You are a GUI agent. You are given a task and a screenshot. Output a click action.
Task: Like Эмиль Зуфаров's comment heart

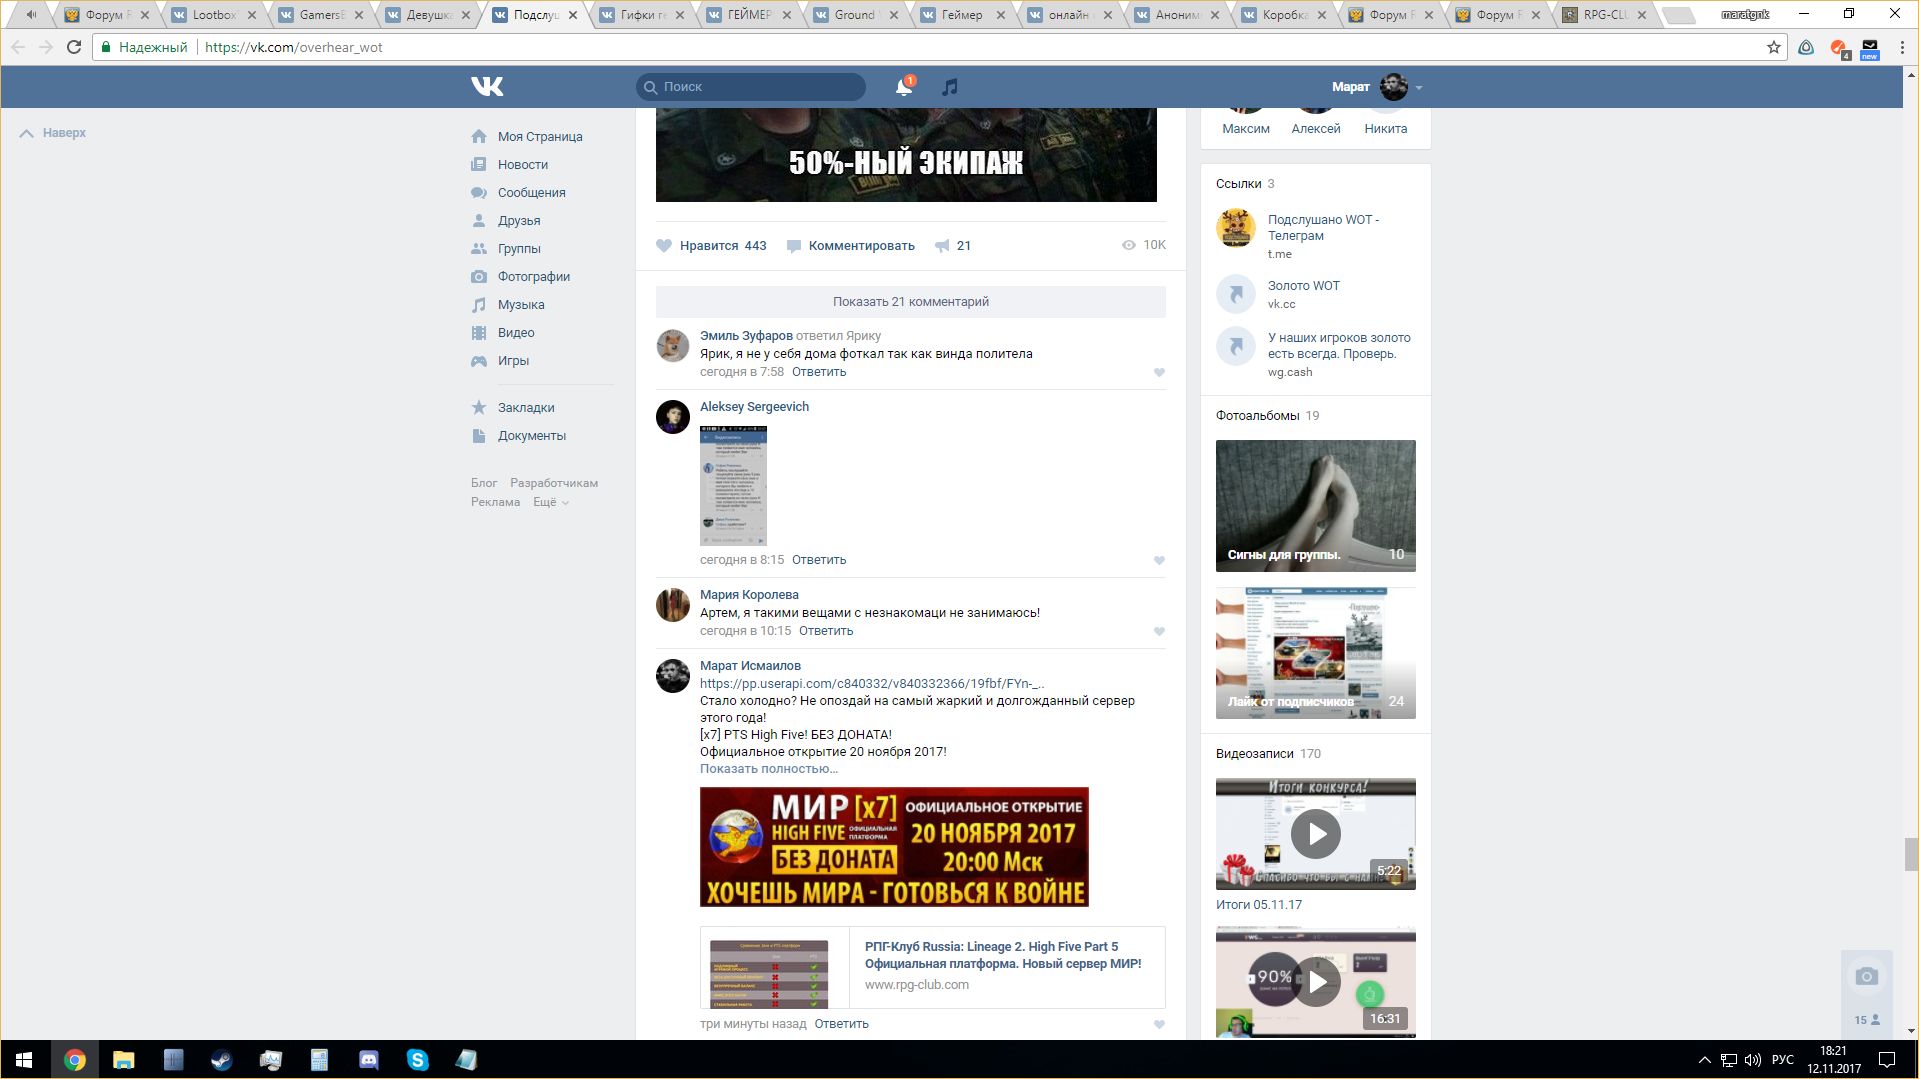[x=1159, y=373]
